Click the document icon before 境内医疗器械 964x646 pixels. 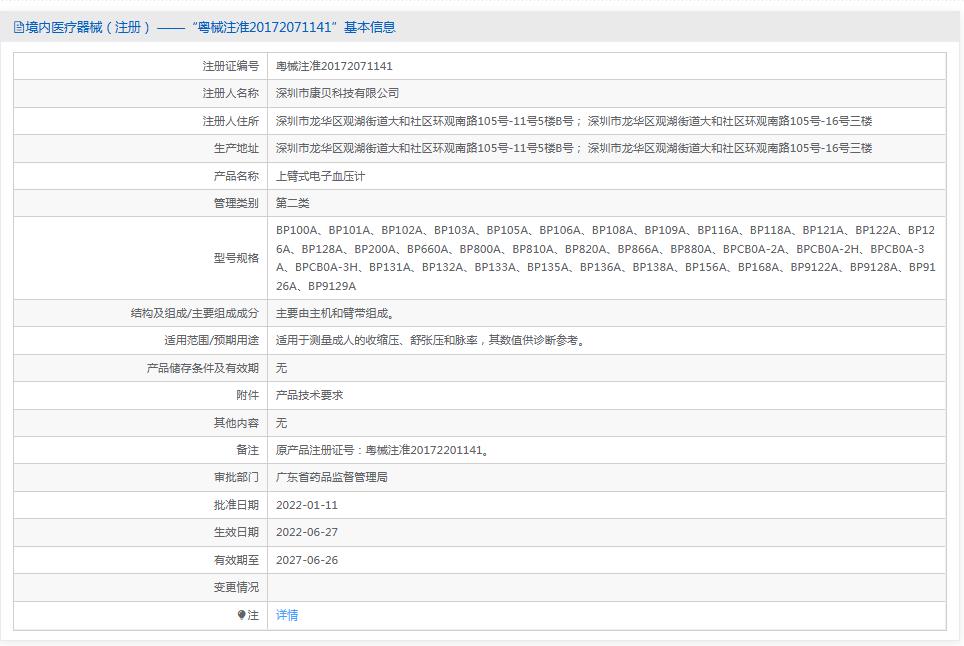(x=18, y=28)
